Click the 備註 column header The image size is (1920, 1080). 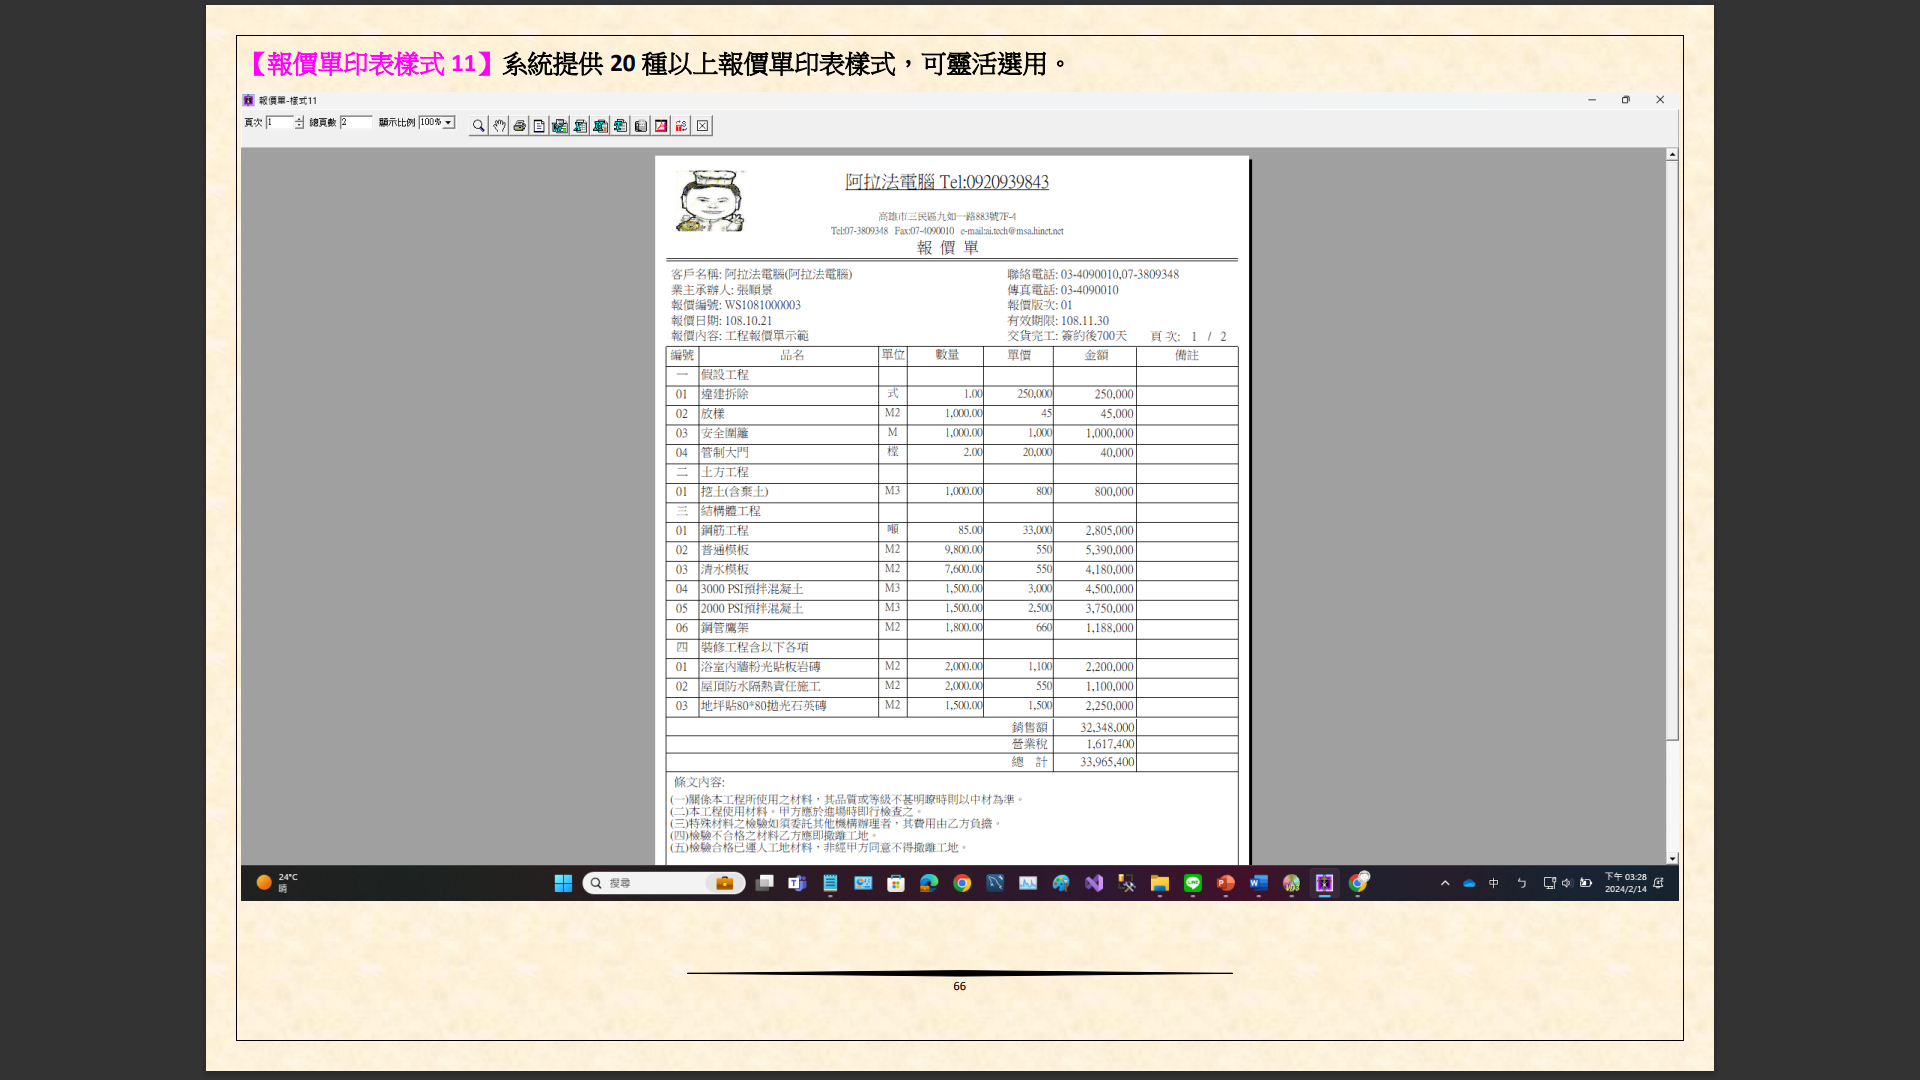1187,355
